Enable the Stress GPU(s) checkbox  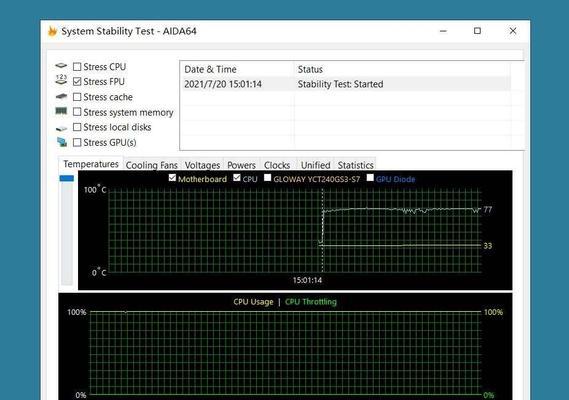pyautogui.click(x=77, y=142)
